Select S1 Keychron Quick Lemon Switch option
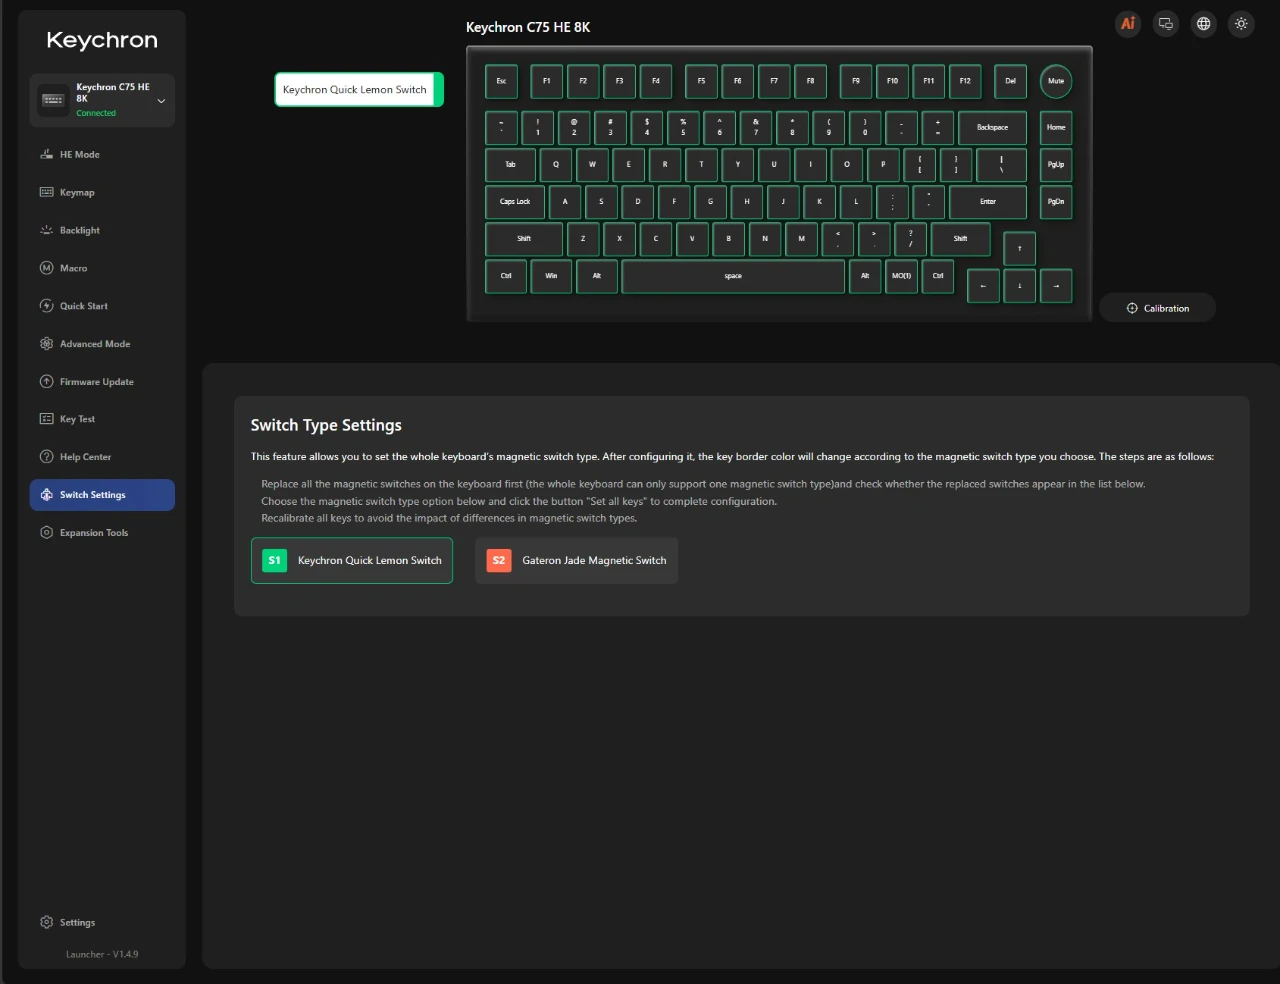 pyautogui.click(x=352, y=561)
